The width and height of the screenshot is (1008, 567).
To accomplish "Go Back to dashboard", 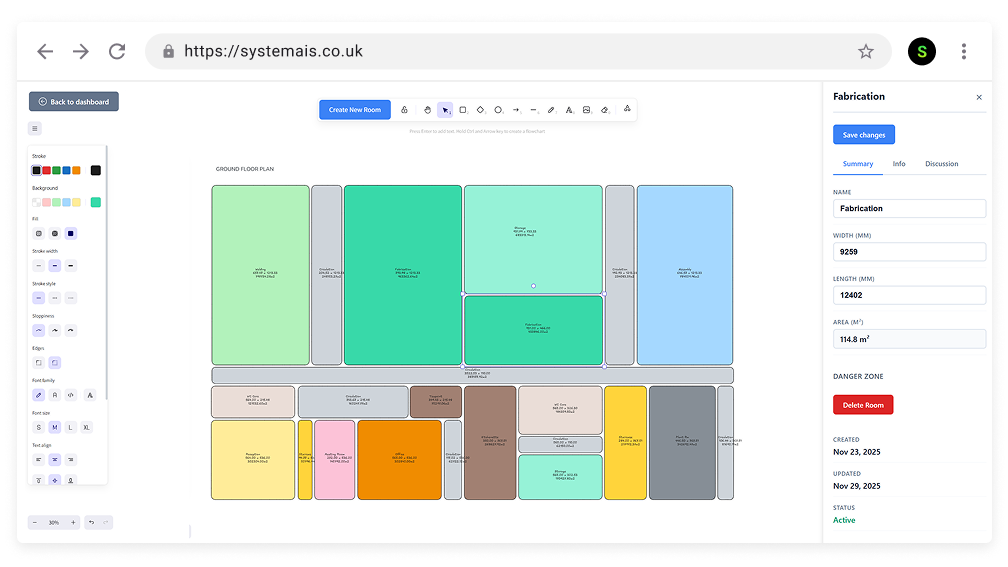I will tap(73, 102).
